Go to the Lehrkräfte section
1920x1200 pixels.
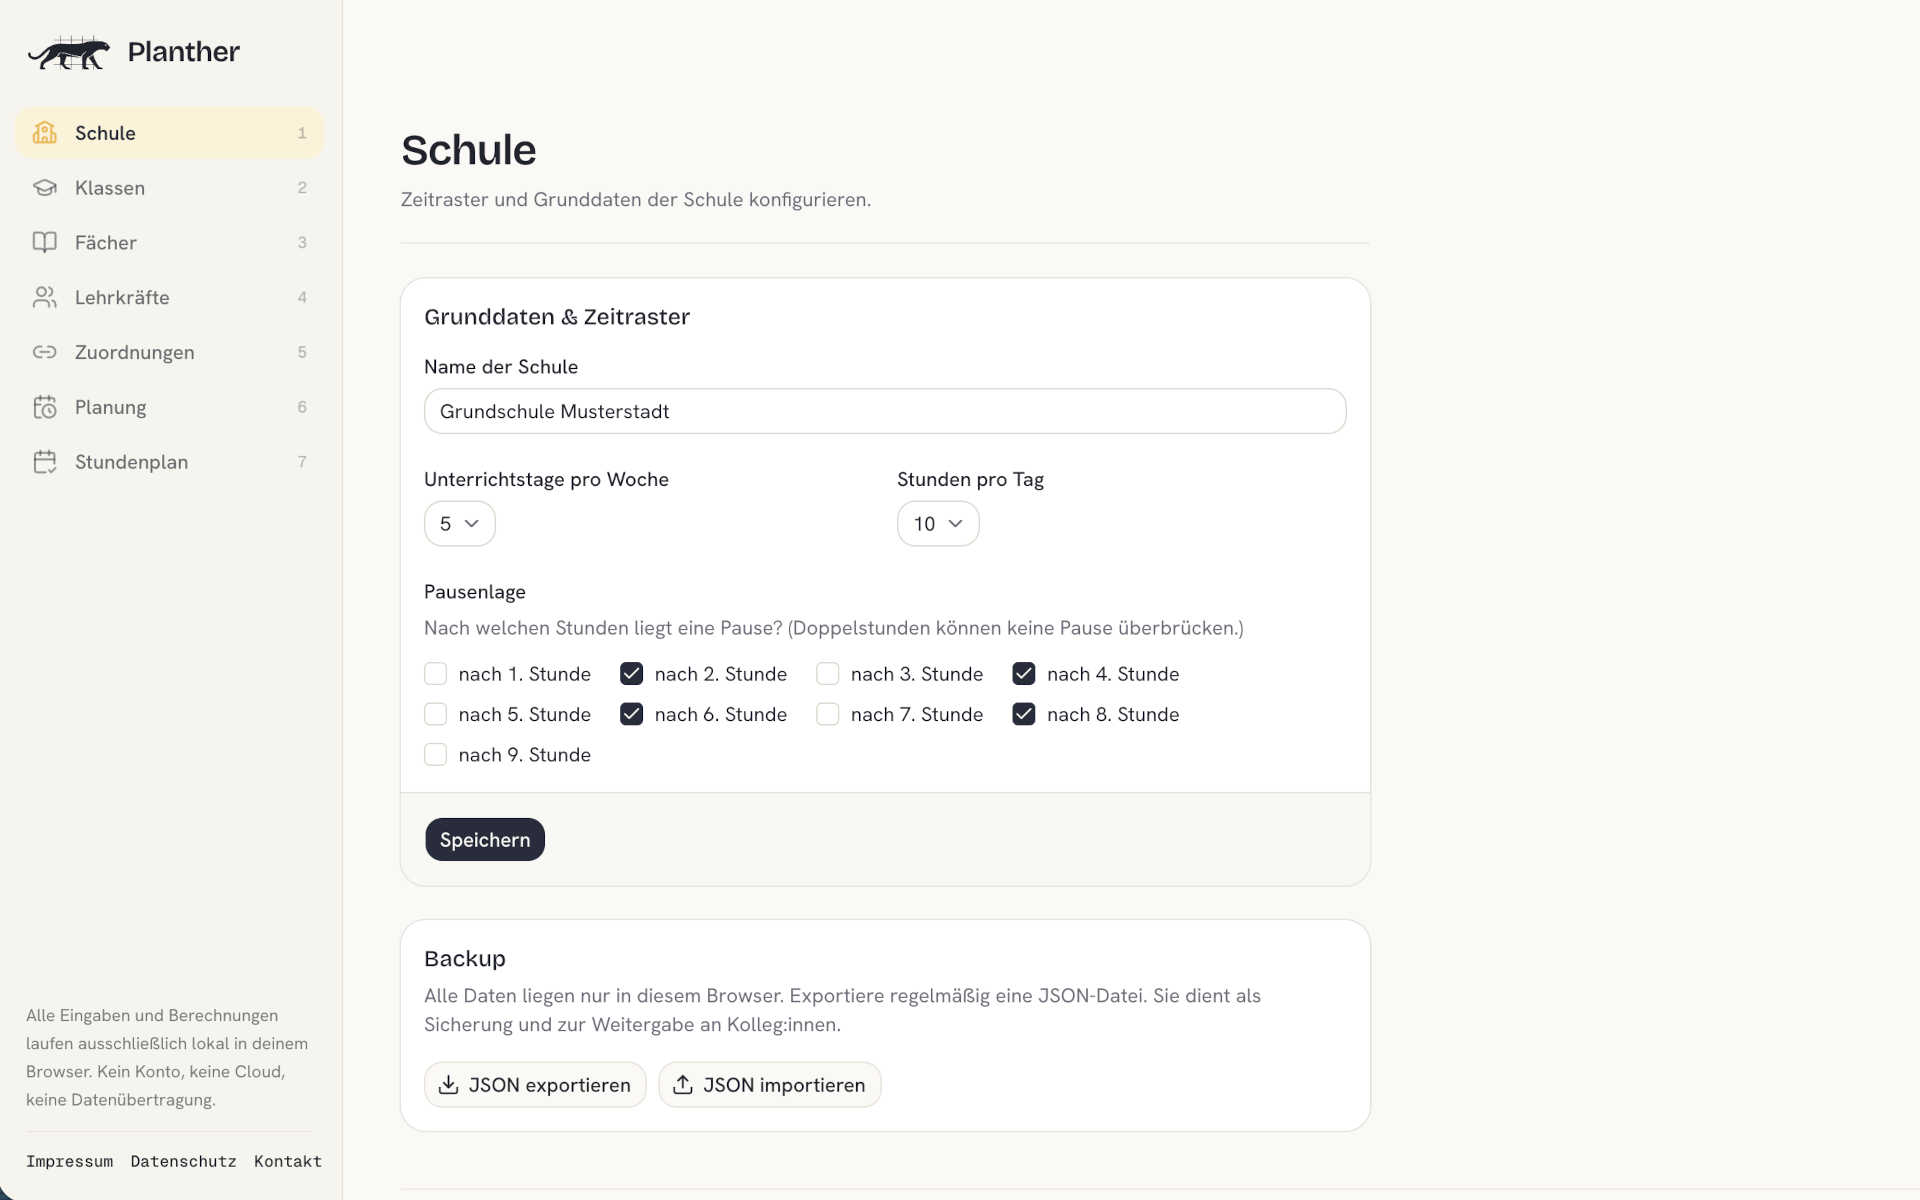(170, 297)
